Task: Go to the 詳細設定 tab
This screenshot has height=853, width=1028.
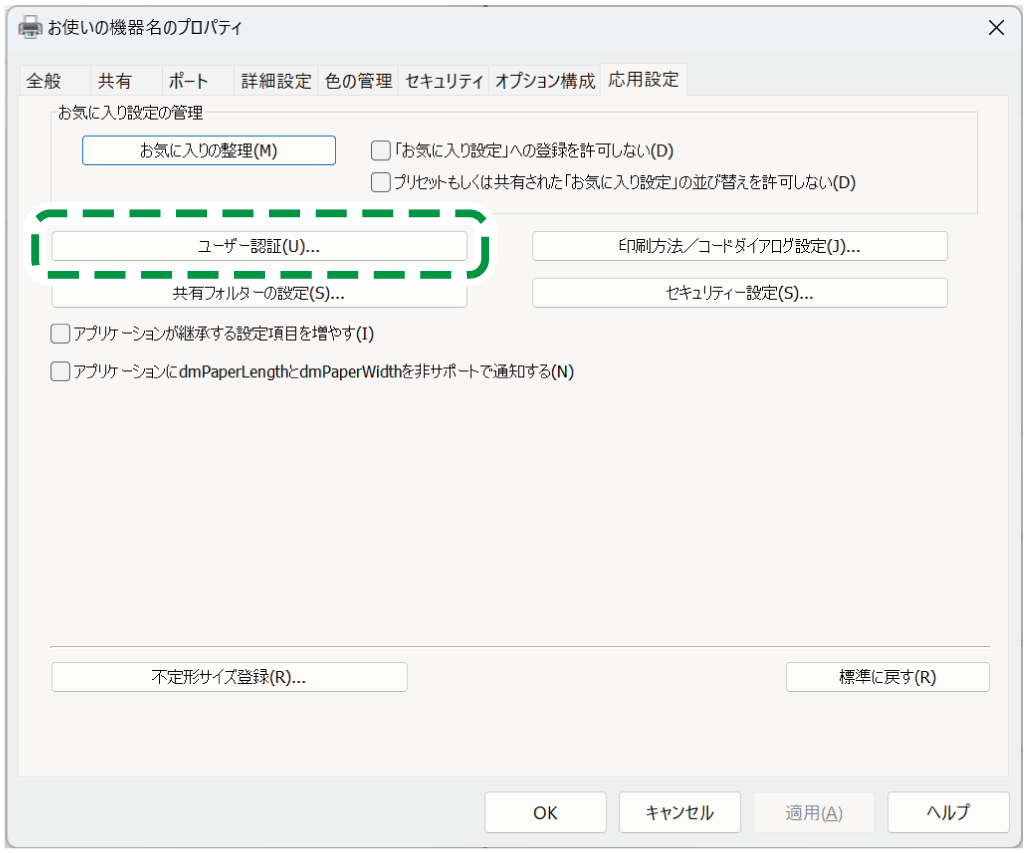Action: point(276,81)
